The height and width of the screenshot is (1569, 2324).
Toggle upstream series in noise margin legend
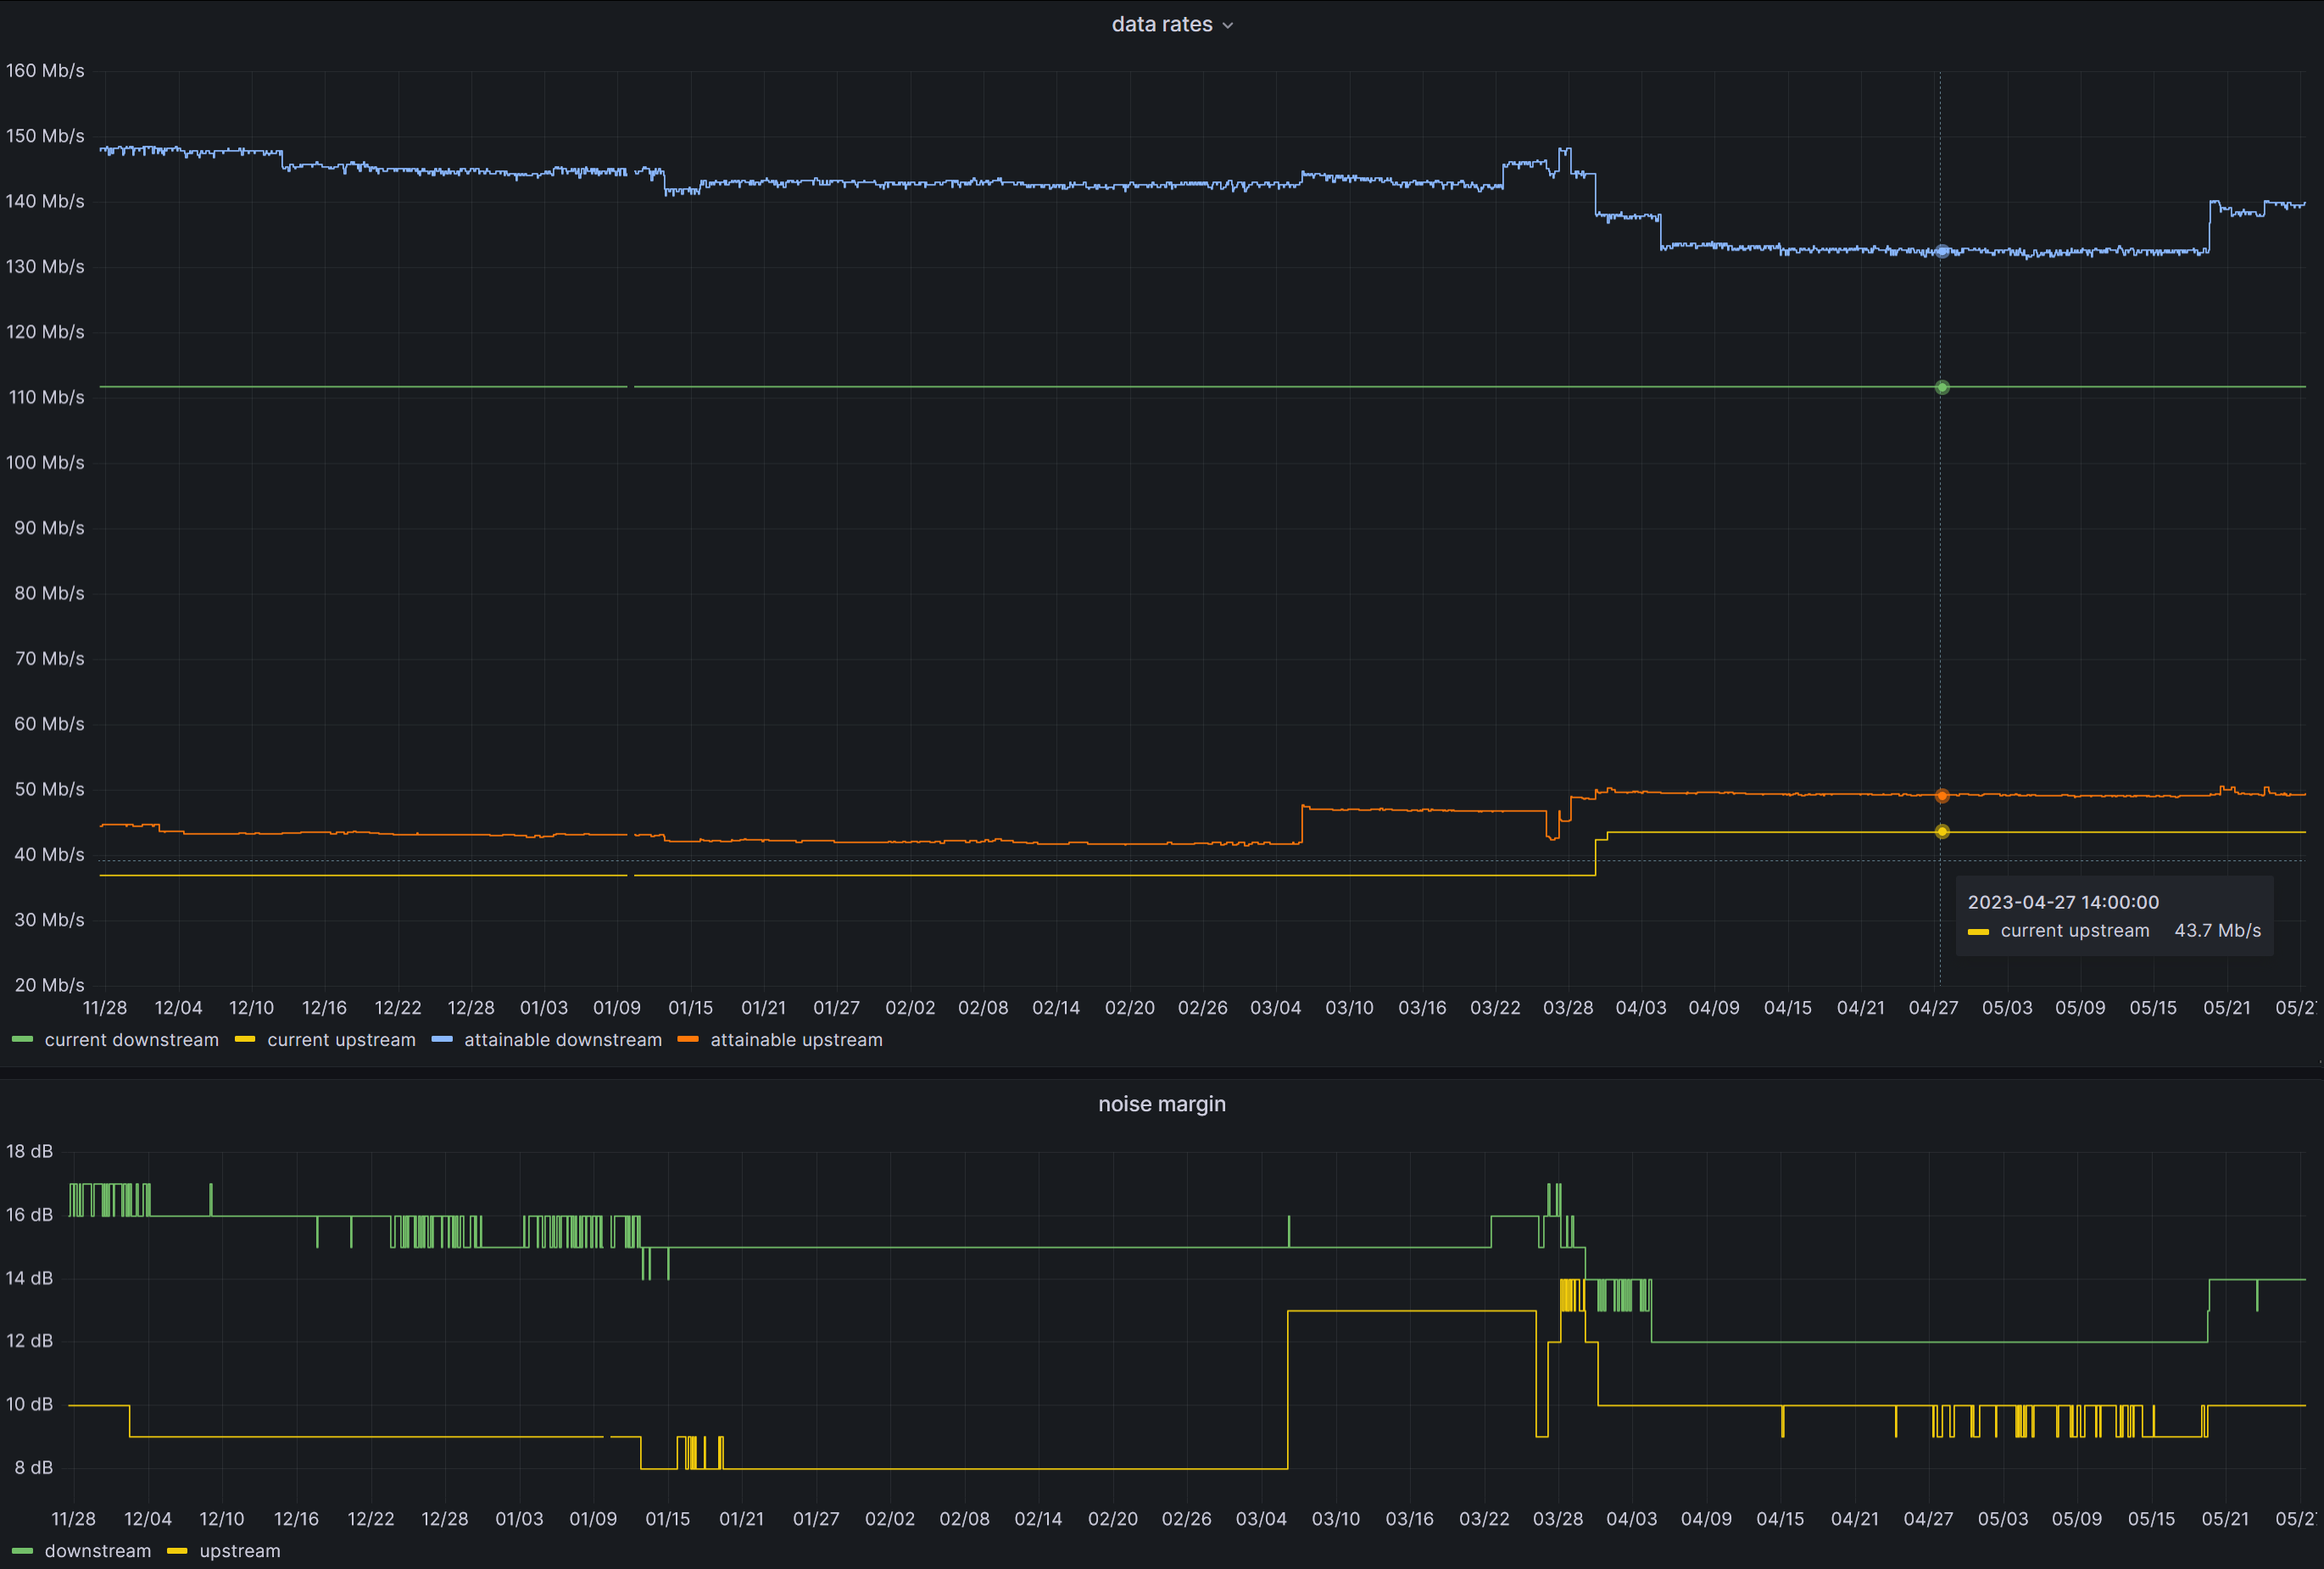click(x=240, y=1551)
